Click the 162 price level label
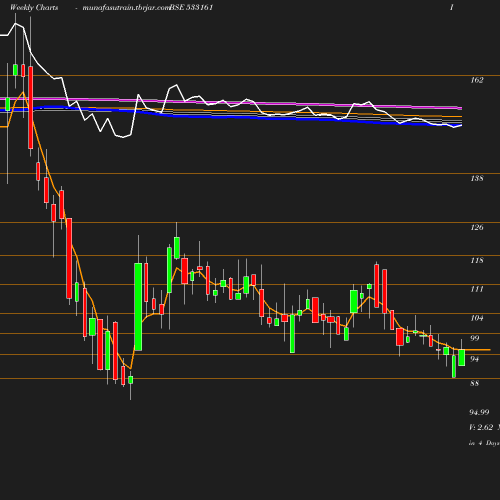Viewport: 500px width, 500px height. [x=477, y=80]
